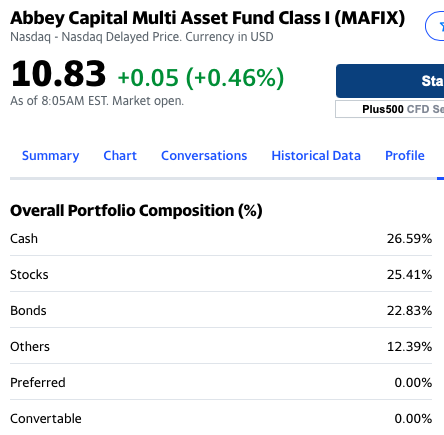444x435 pixels.
Task: Click the dark blue Start button
Action: point(390,81)
